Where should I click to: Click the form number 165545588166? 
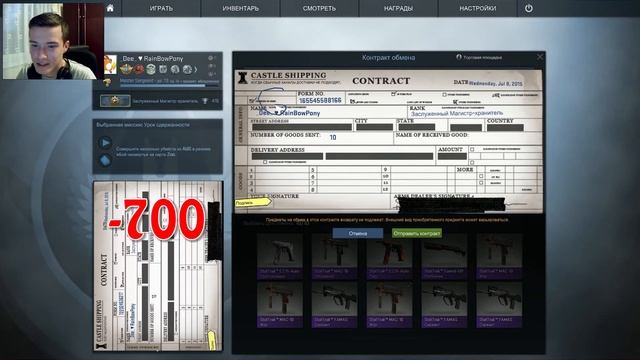click(x=320, y=100)
